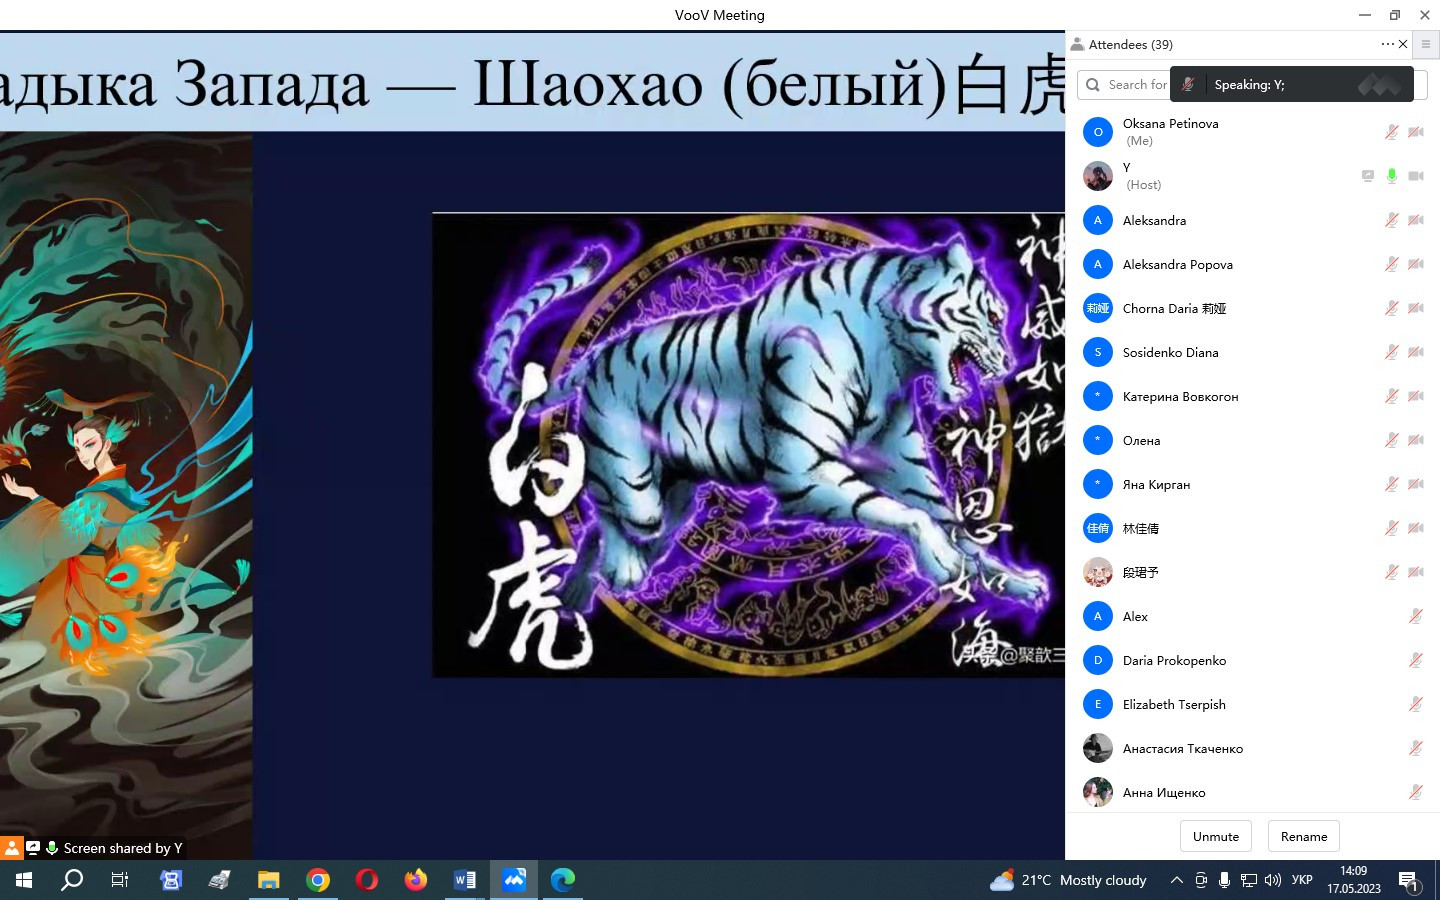
Task: Click 林佳倩's muted microphone icon
Action: click(x=1391, y=528)
